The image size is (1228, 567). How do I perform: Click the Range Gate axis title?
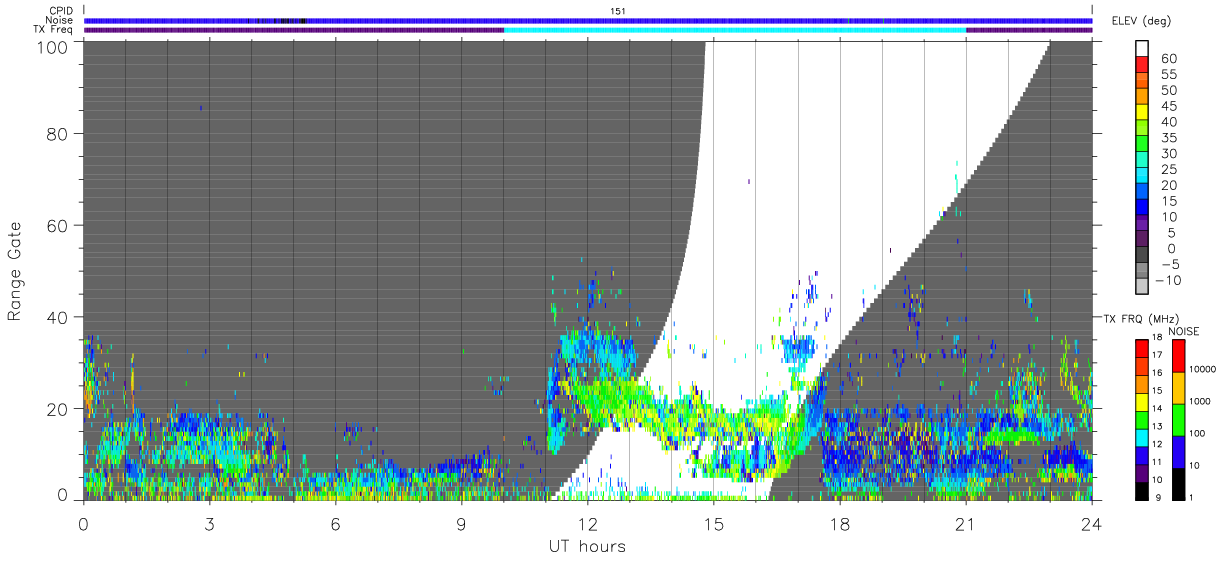coord(16,272)
